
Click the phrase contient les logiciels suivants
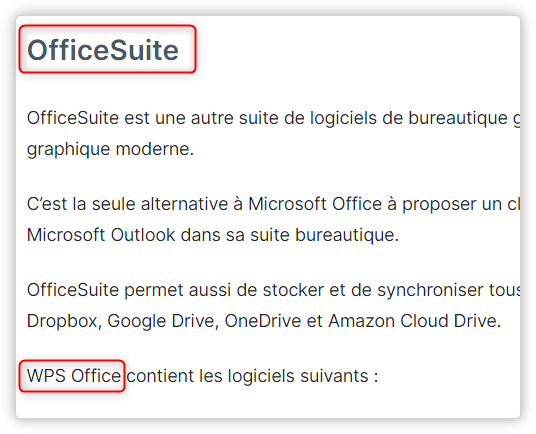(252, 376)
